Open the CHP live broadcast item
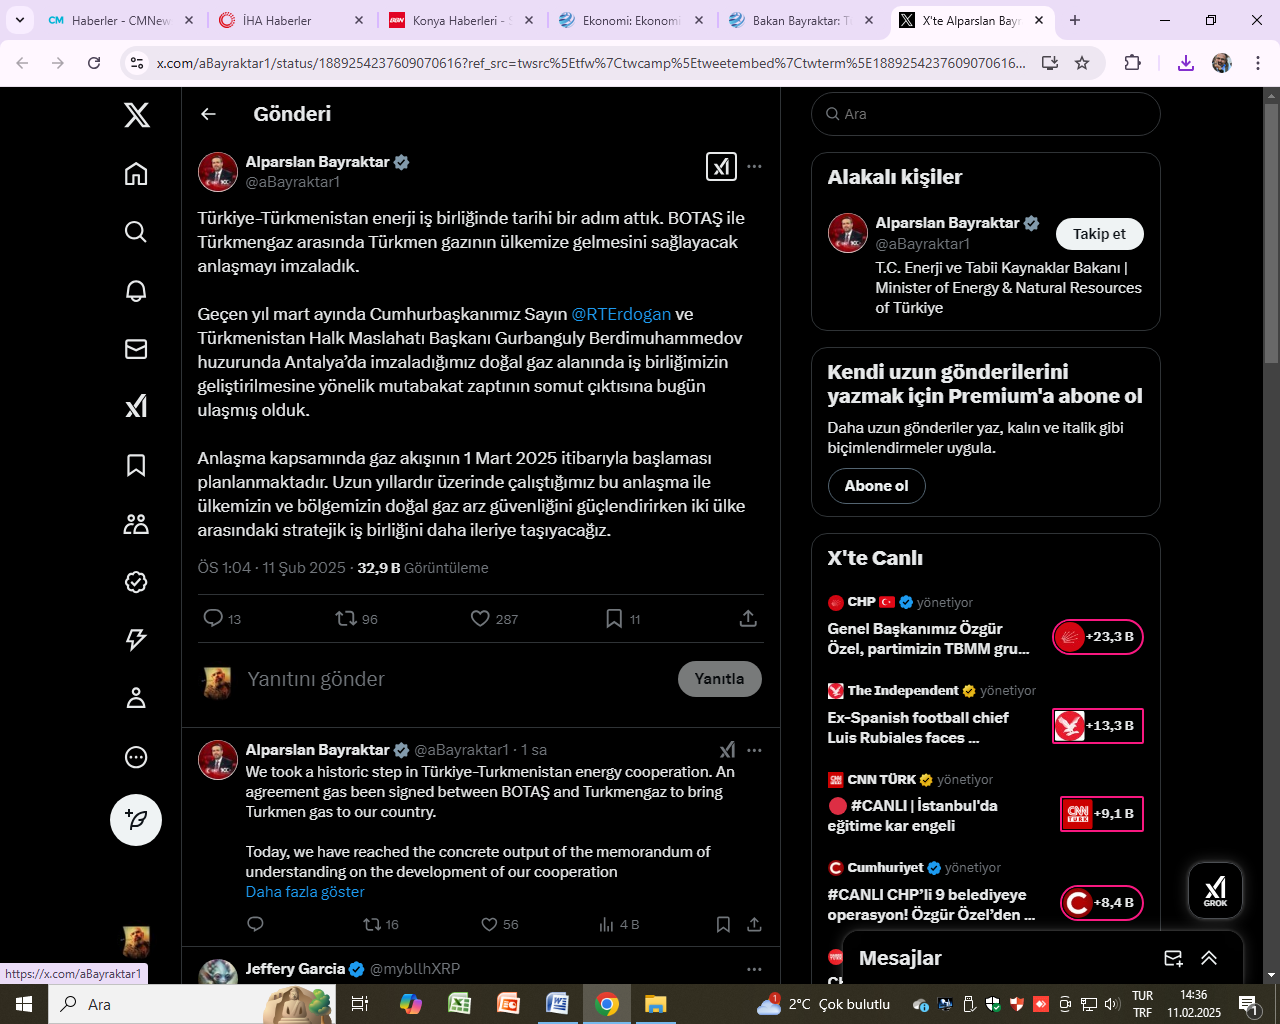The height and width of the screenshot is (1024, 1280). coord(985,628)
